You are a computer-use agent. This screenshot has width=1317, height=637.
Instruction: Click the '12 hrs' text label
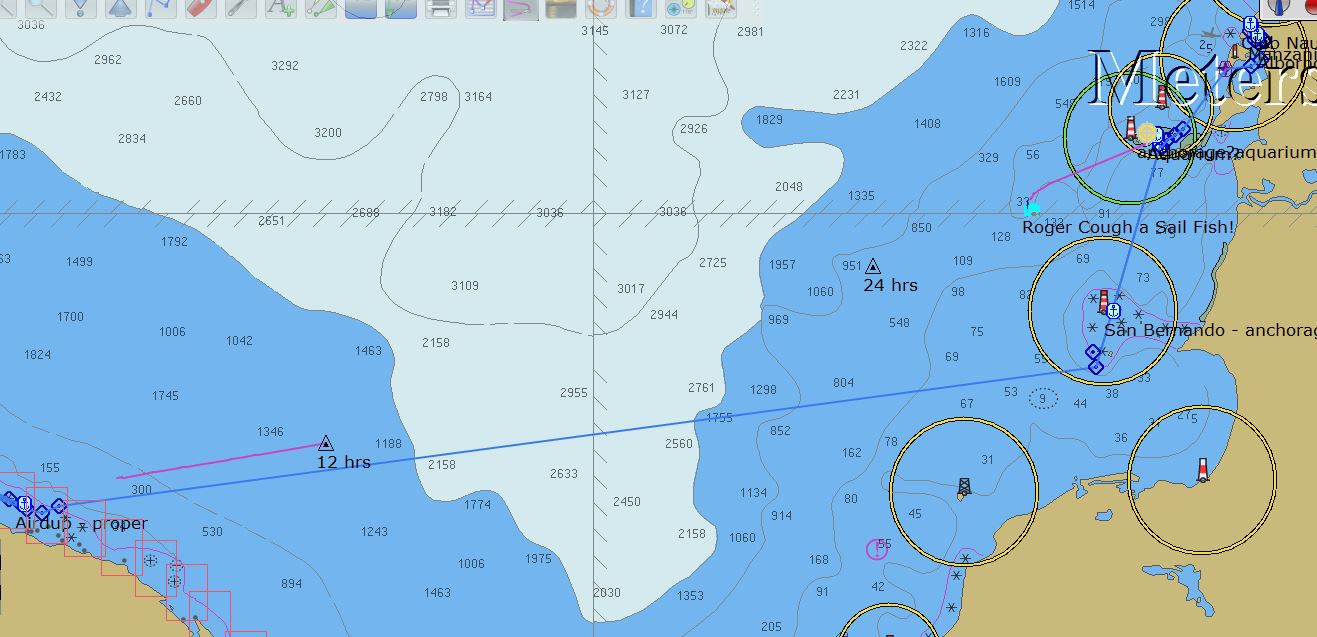pyautogui.click(x=343, y=462)
